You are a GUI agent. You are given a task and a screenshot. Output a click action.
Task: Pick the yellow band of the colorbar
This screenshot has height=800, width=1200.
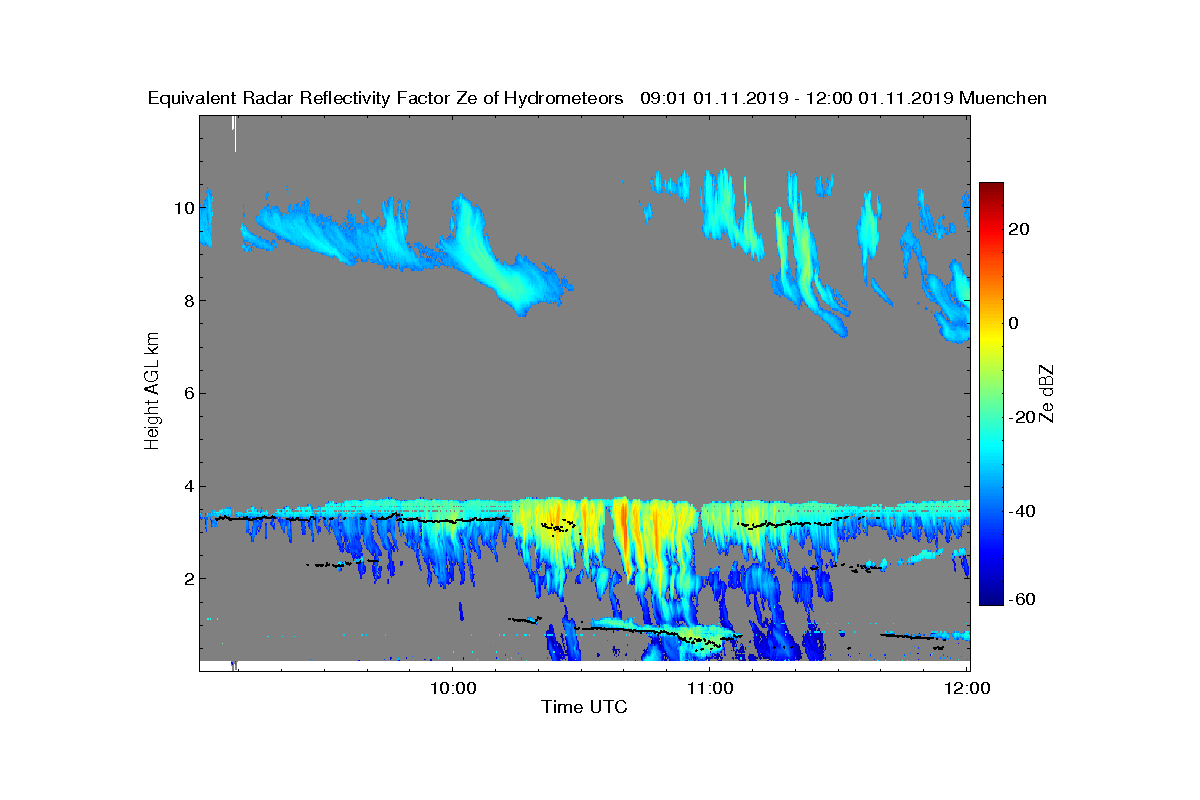(991, 335)
